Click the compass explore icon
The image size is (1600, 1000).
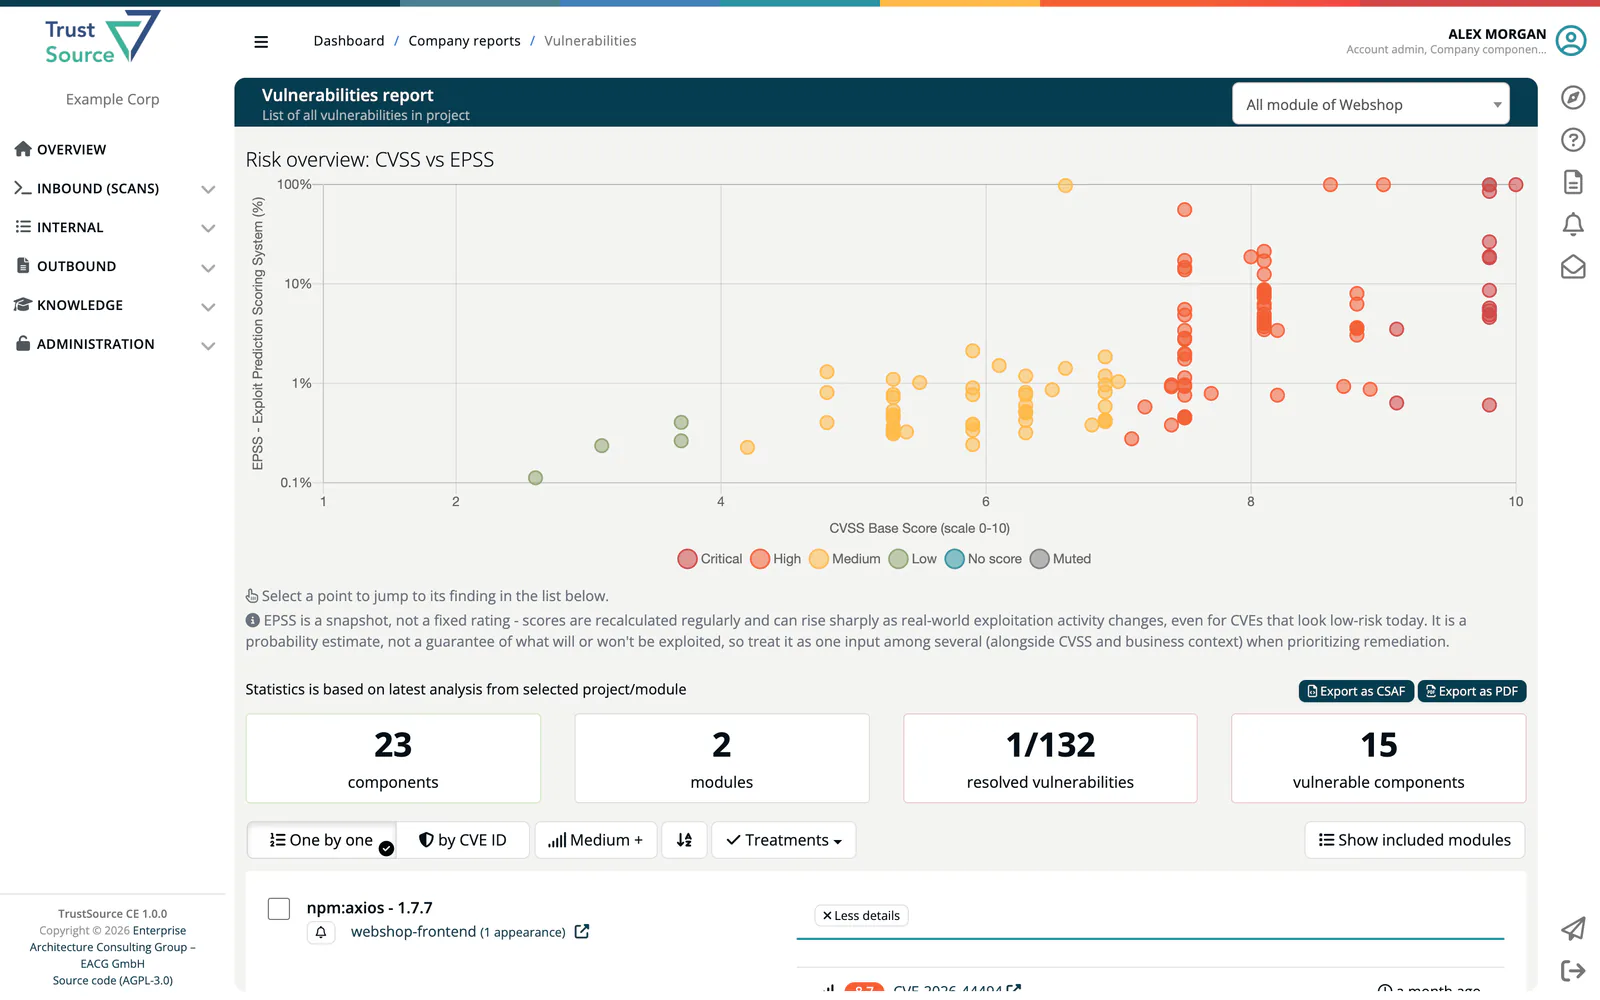coord(1573,97)
